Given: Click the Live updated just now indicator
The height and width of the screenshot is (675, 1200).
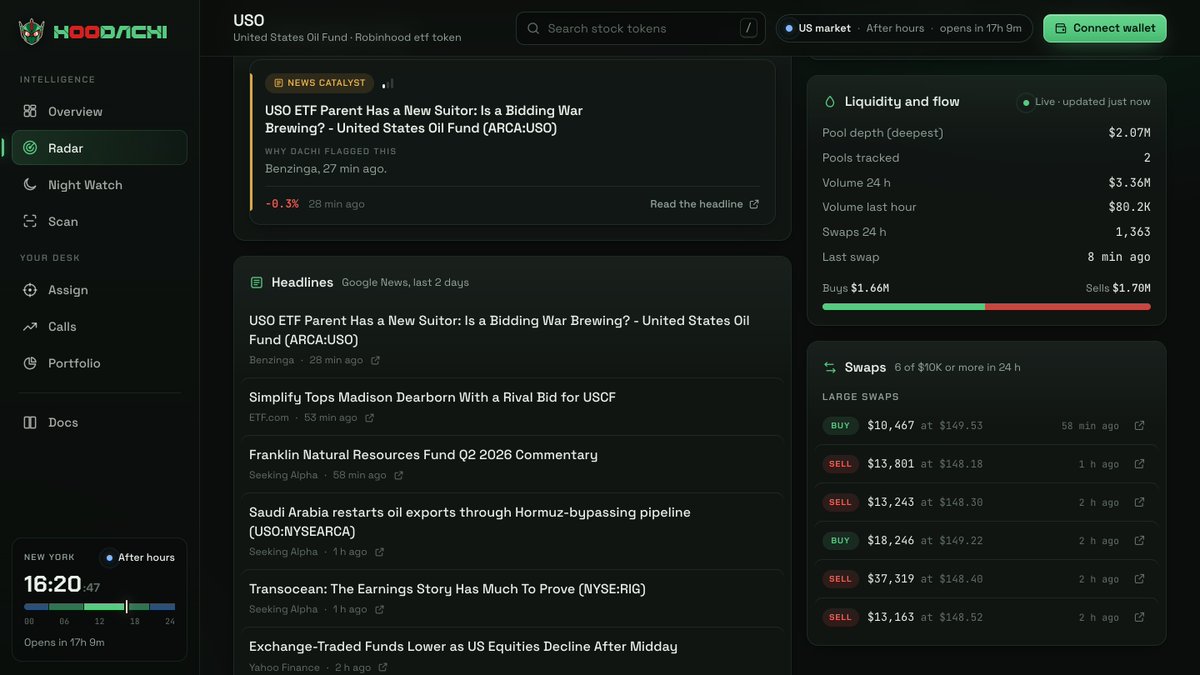Looking at the screenshot, I should (x=1084, y=102).
